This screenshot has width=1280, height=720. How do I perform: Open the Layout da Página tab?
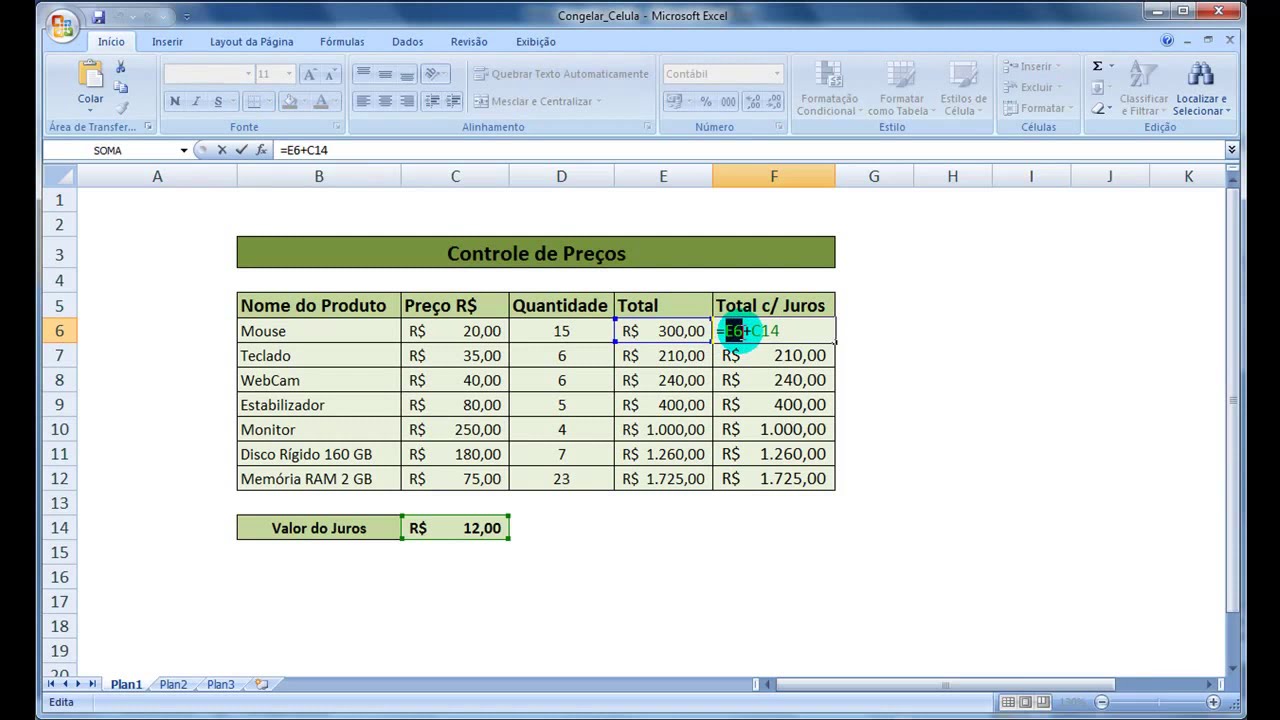(251, 42)
